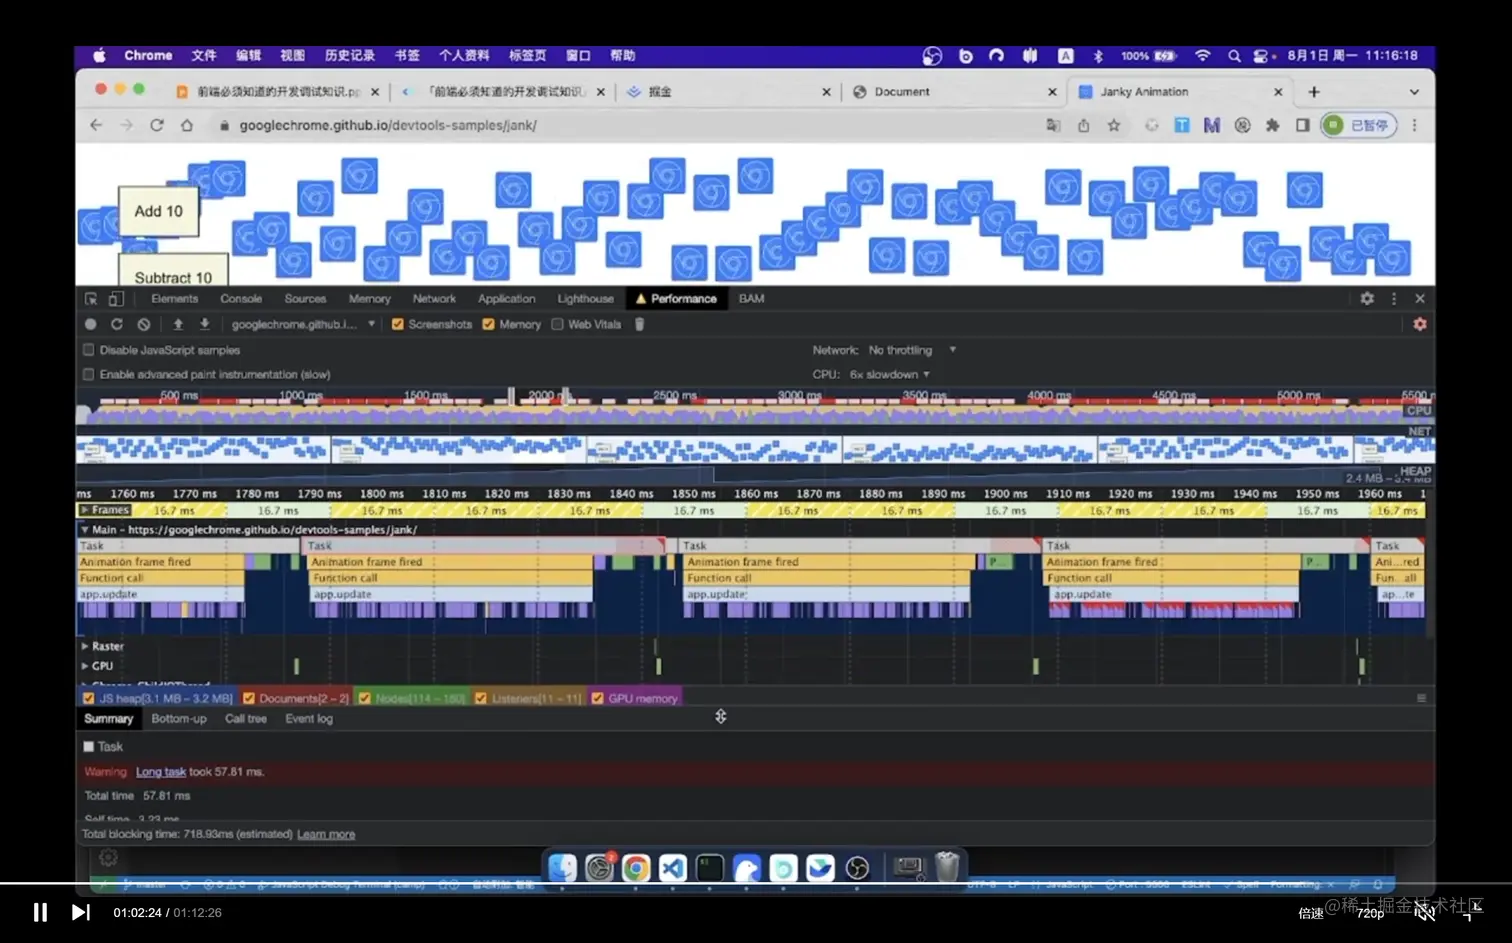Toggle device toolbar icon

coord(116,298)
